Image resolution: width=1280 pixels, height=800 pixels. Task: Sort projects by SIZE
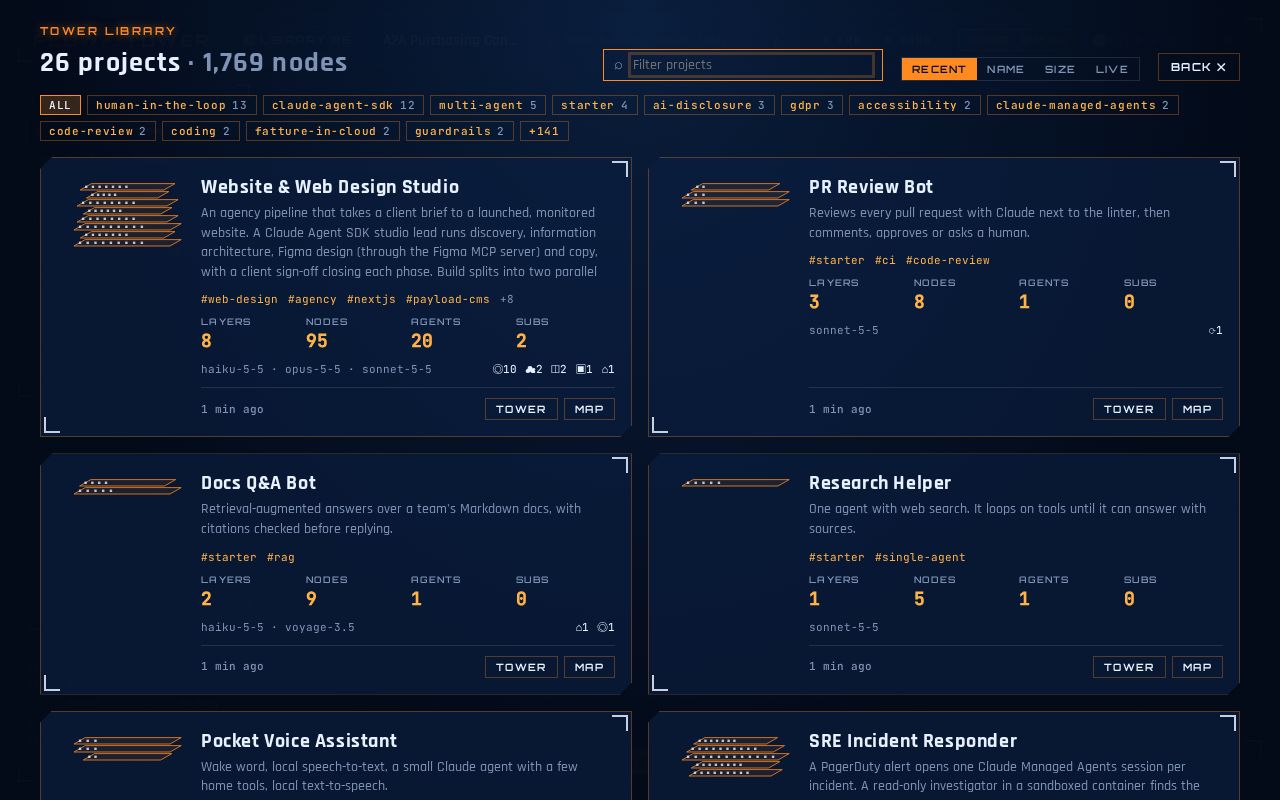1060,69
